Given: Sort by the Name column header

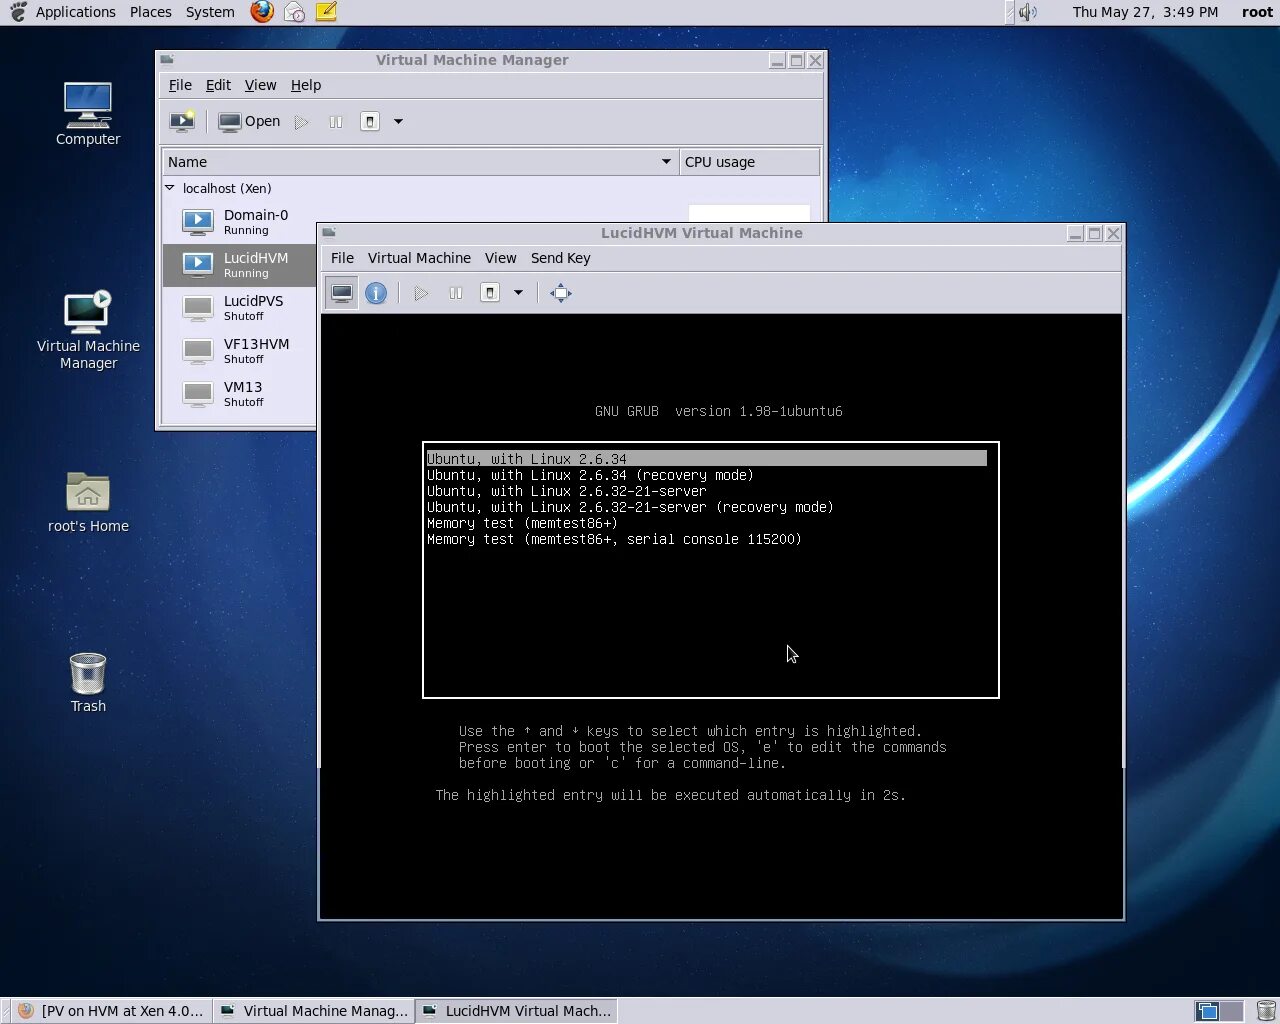Looking at the screenshot, I should [420, 162].
